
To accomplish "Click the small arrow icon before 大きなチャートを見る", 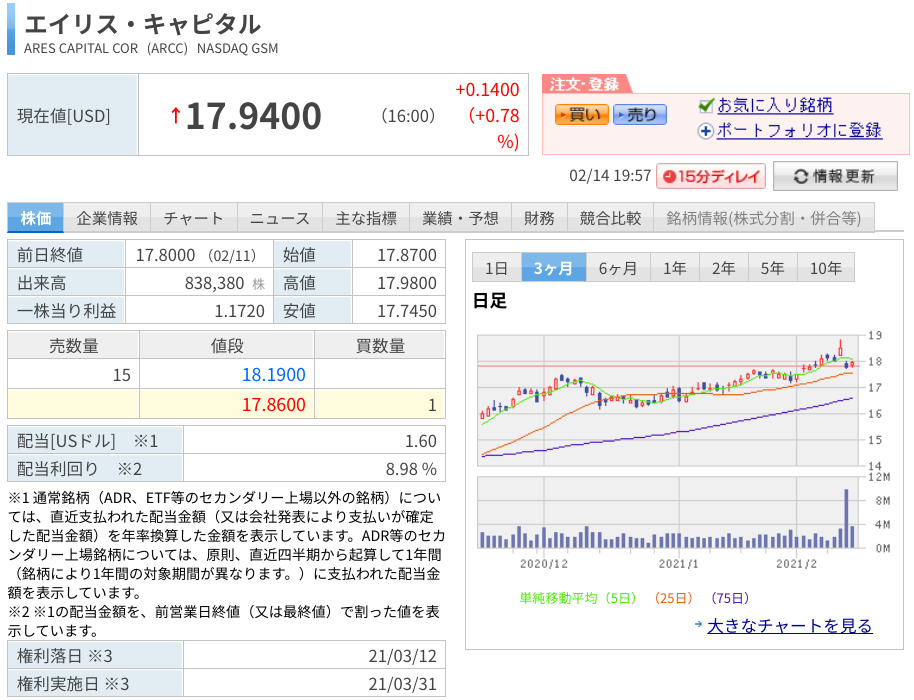I will coord(698,624).
